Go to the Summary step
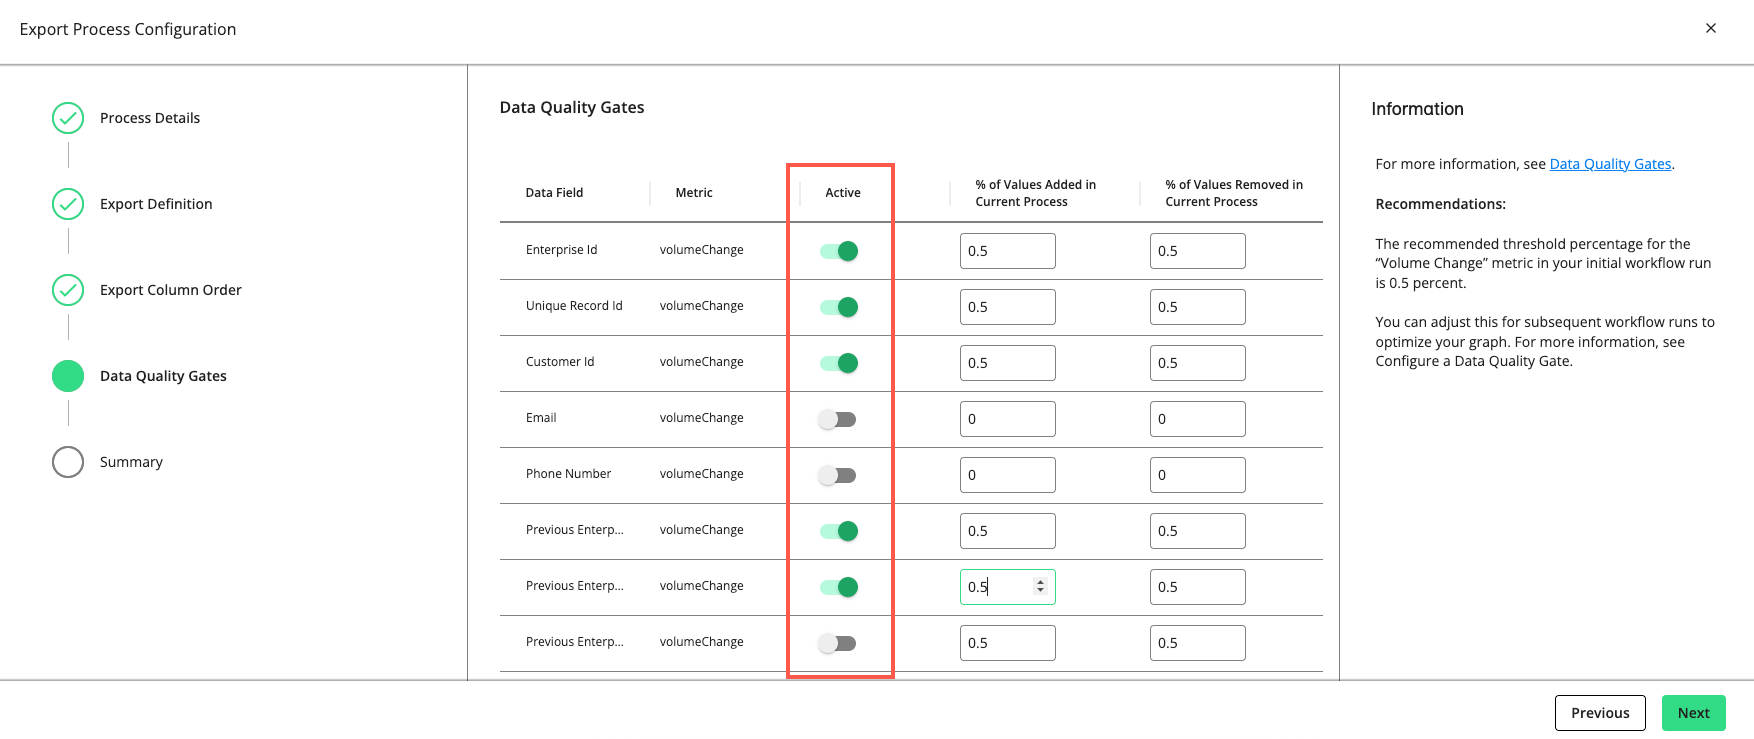Viewport: 1754px width, 739px height. pyautogui.click(x=131, y=462)
